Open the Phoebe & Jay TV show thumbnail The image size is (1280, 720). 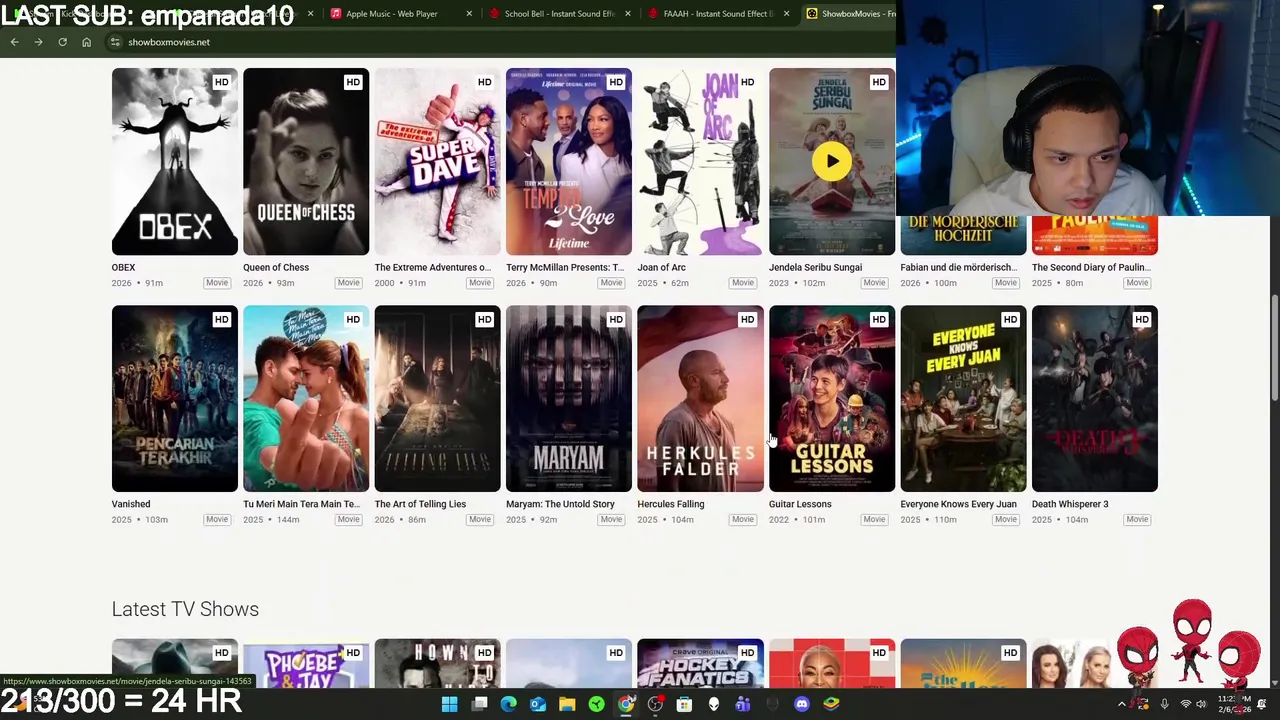click(x=306, y=663)
